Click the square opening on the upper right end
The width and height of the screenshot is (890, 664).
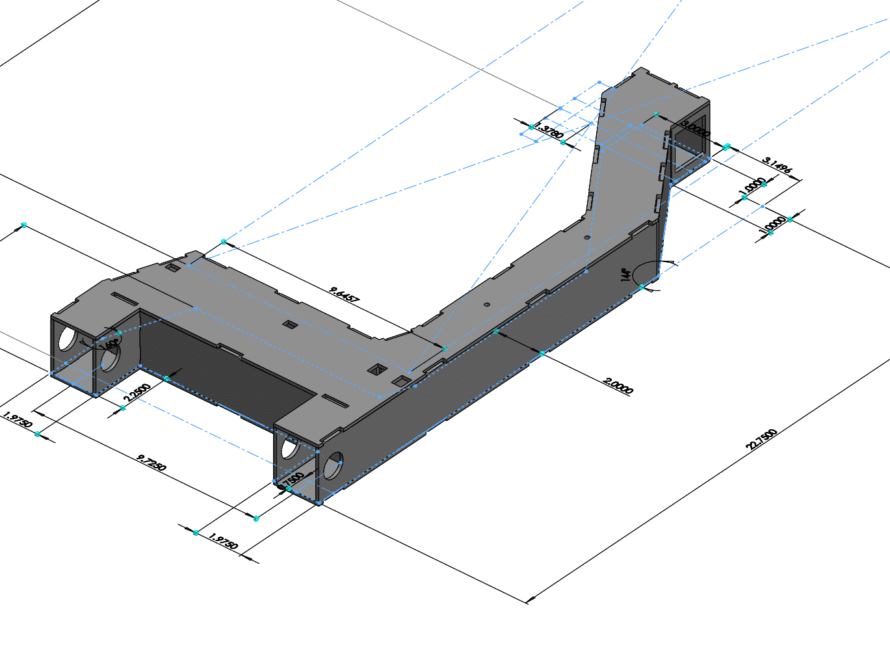pyautogui.click(x=692, y=146)
